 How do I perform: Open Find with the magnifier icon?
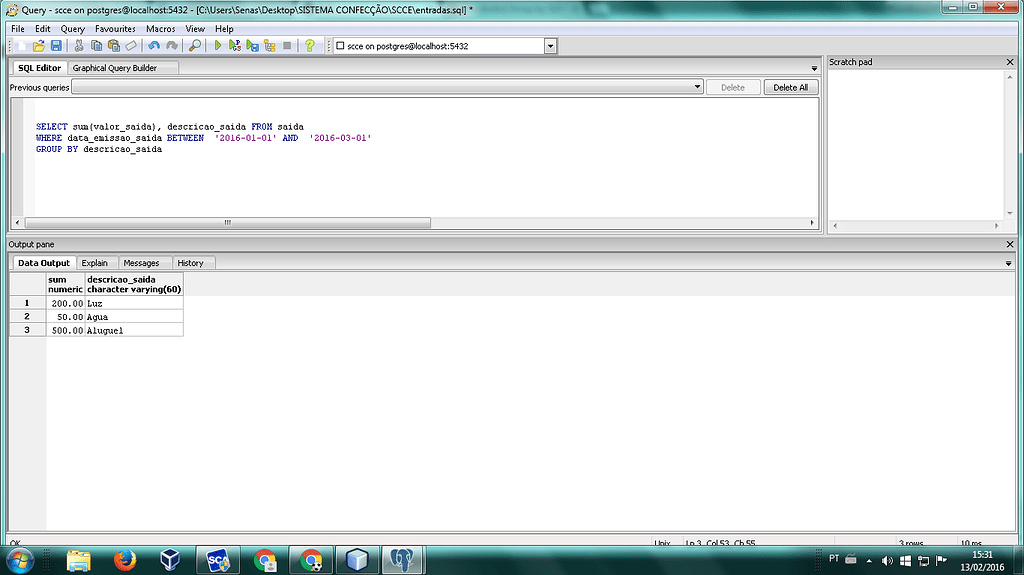(x=195, y=46)
